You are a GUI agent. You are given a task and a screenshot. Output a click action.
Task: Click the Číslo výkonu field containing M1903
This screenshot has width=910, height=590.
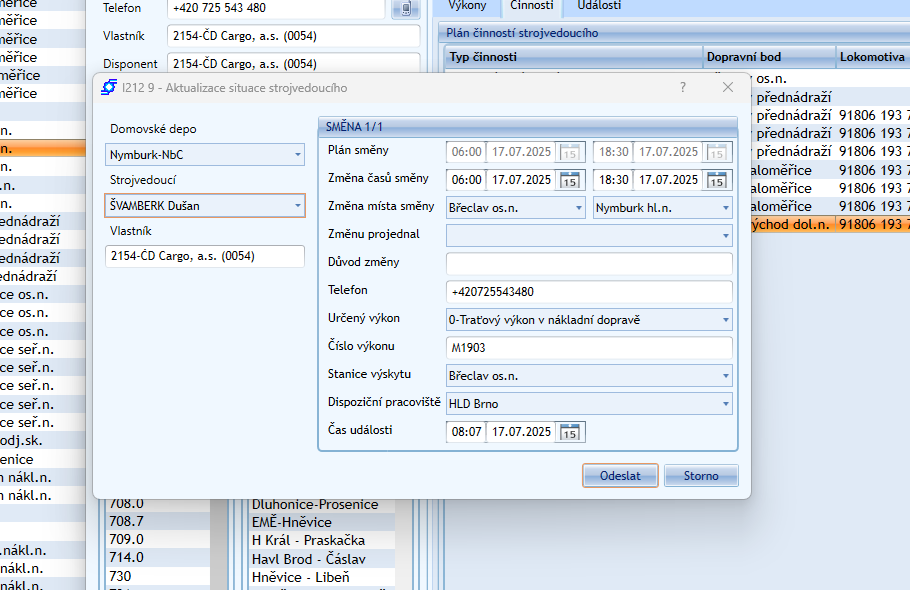point(589,348)
